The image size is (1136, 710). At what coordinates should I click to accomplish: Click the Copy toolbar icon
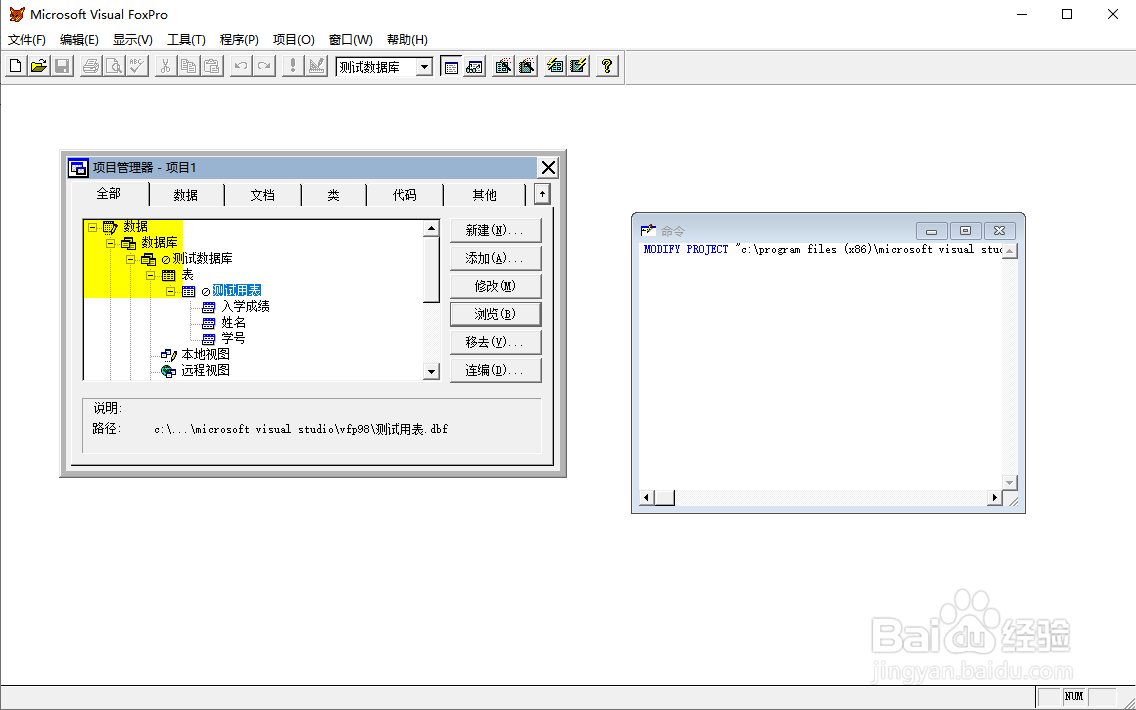[x=188, y=66]
